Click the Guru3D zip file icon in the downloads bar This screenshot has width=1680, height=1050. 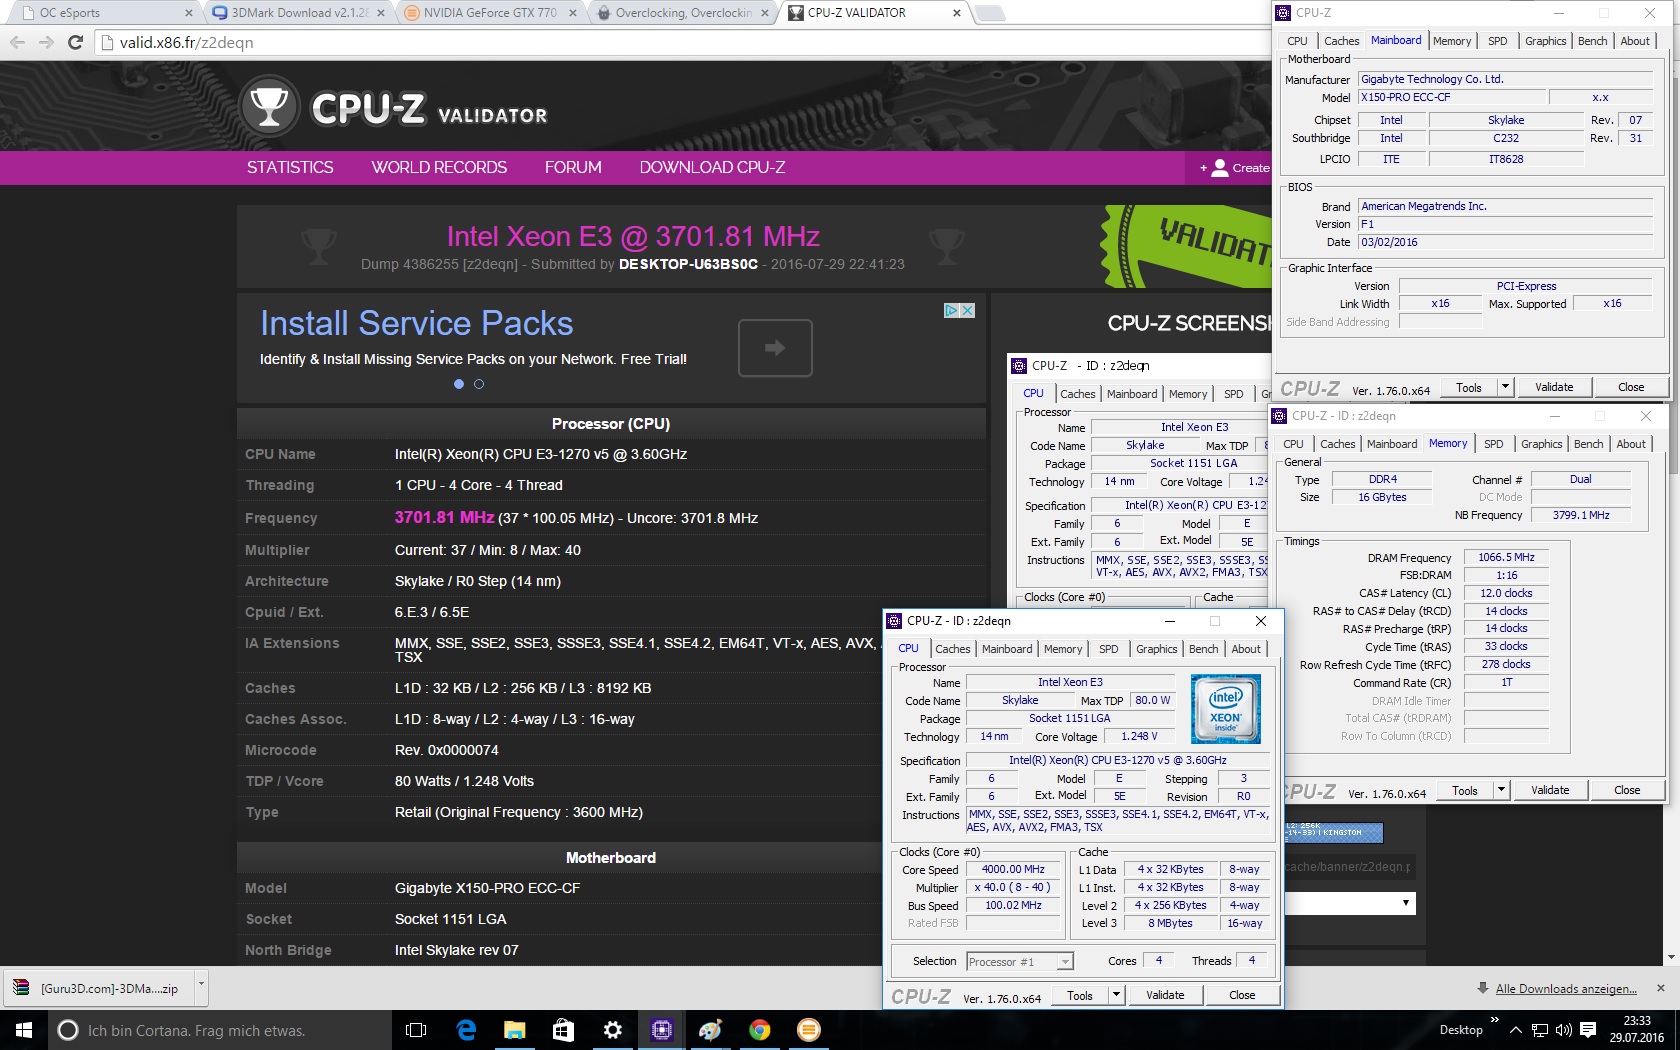click(x=21, y=988)
